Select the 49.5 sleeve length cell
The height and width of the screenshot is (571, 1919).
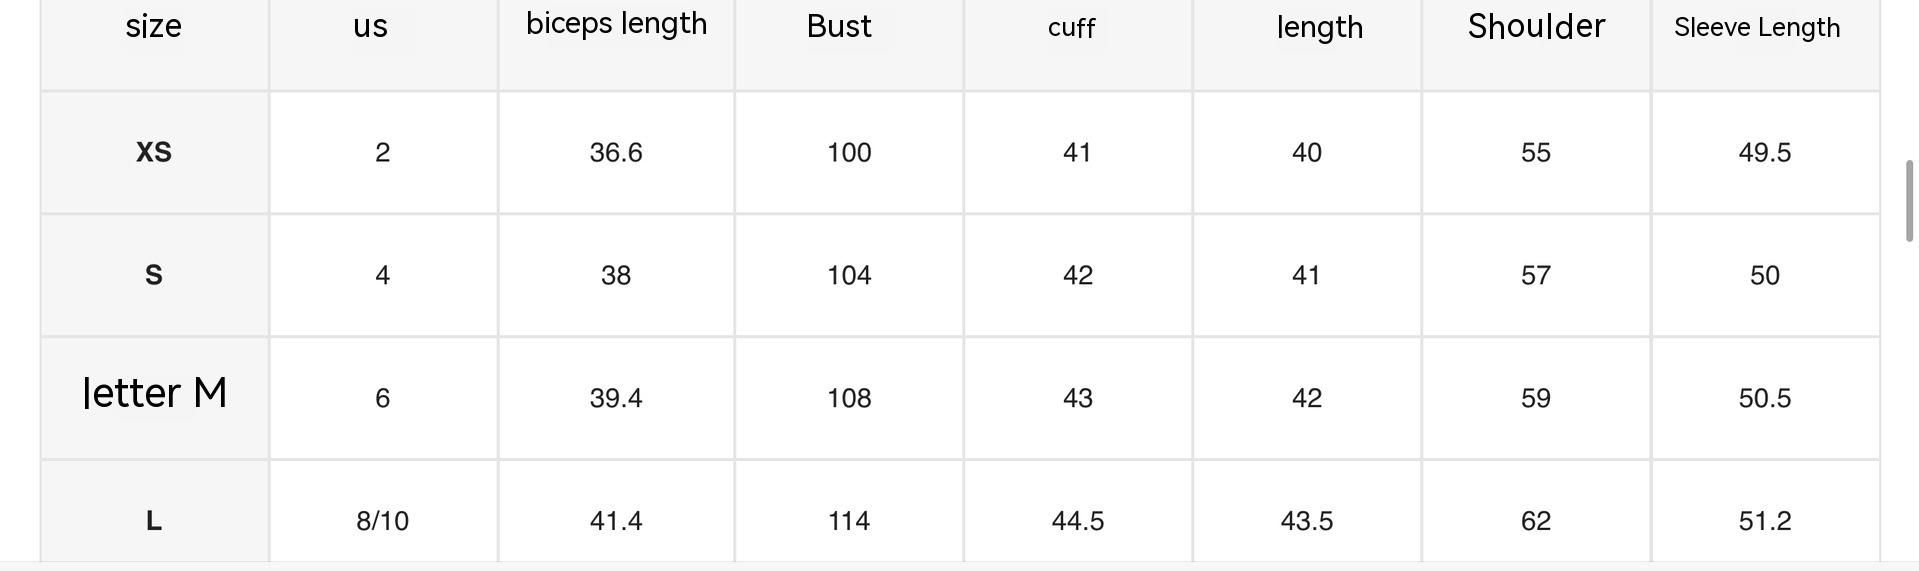pyautogui.click(x=1765, y=152)
